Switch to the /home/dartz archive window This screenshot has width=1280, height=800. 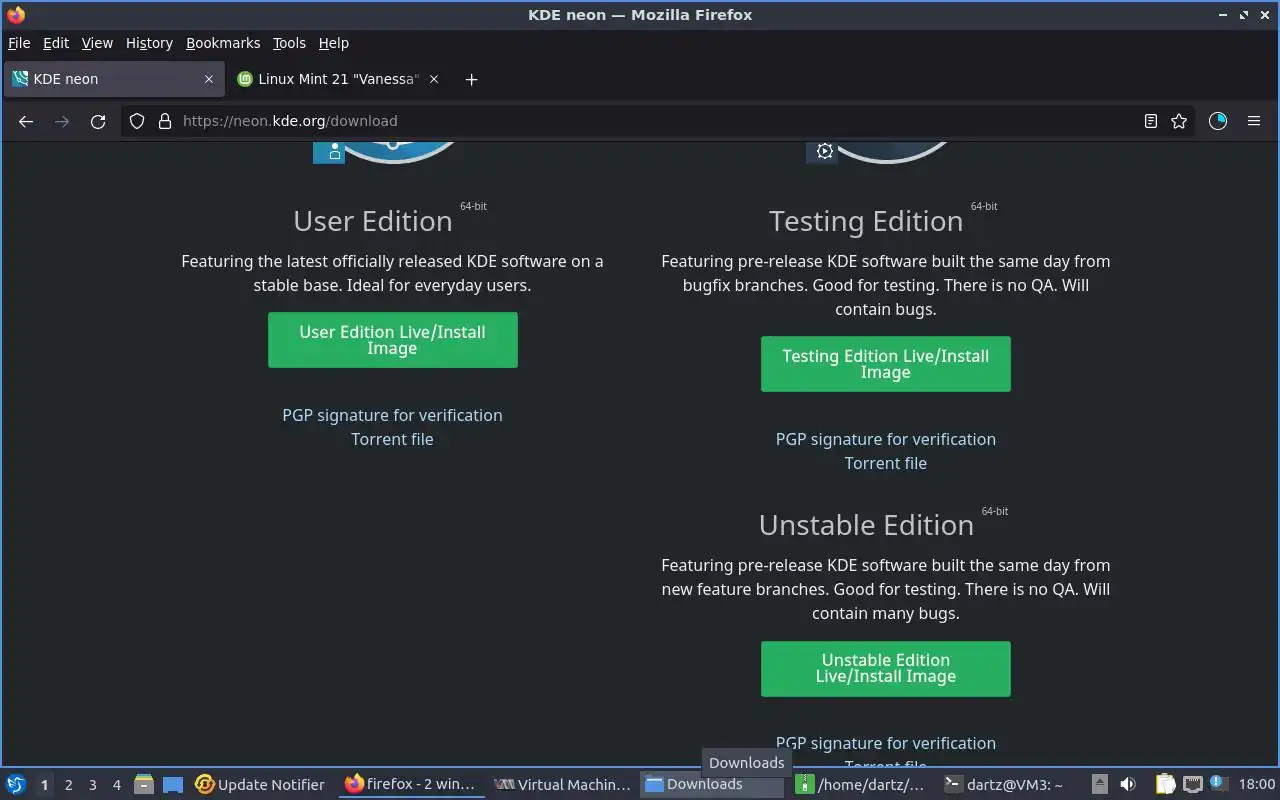tap(862, 785)
